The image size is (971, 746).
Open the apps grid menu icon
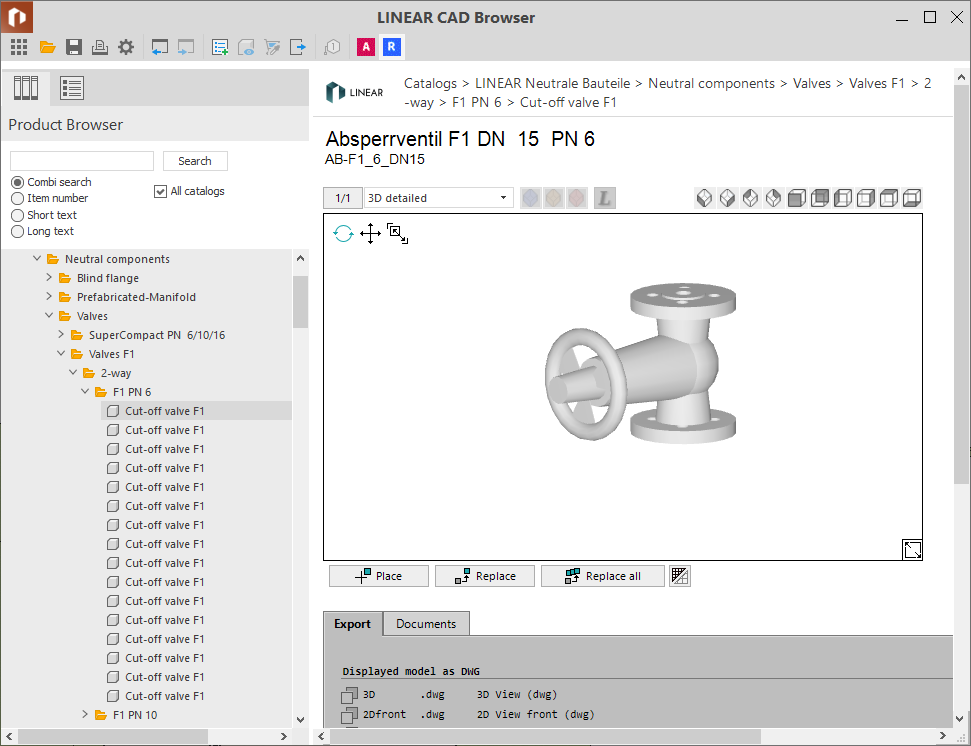19,47
